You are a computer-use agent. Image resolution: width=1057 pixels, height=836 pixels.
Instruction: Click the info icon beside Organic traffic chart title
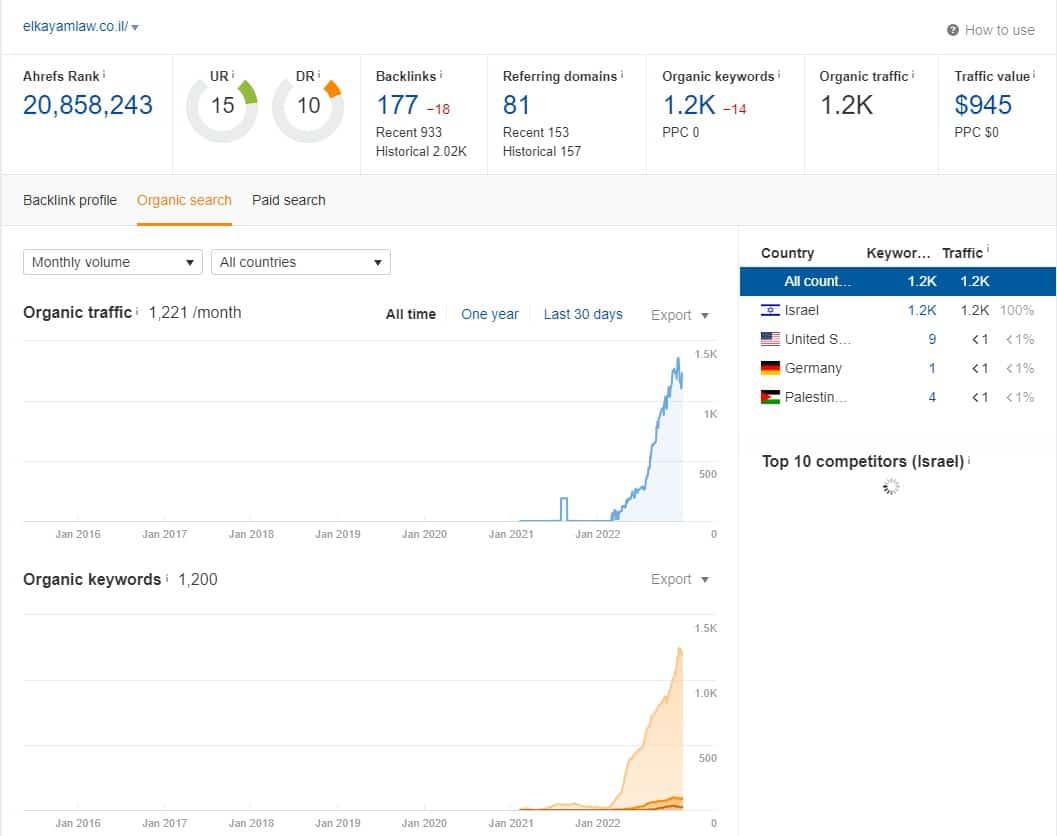(x=137, y=311)
